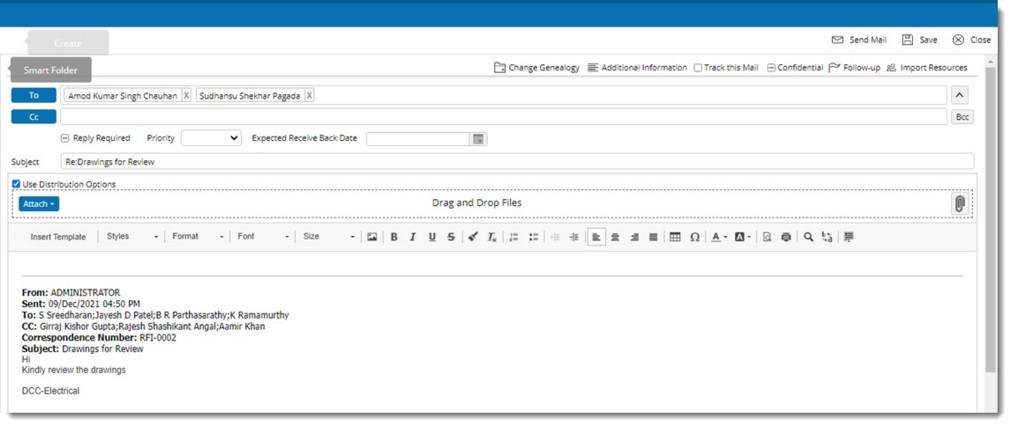
Task: Apply italic formatting from the toolbar
Action: click(412, 237)
